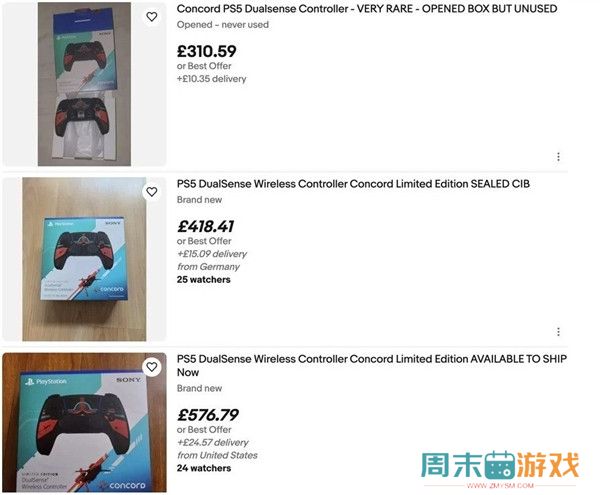
Task: Click the £418.41 price
Action: pyautogui.click(x=205, y=226)
